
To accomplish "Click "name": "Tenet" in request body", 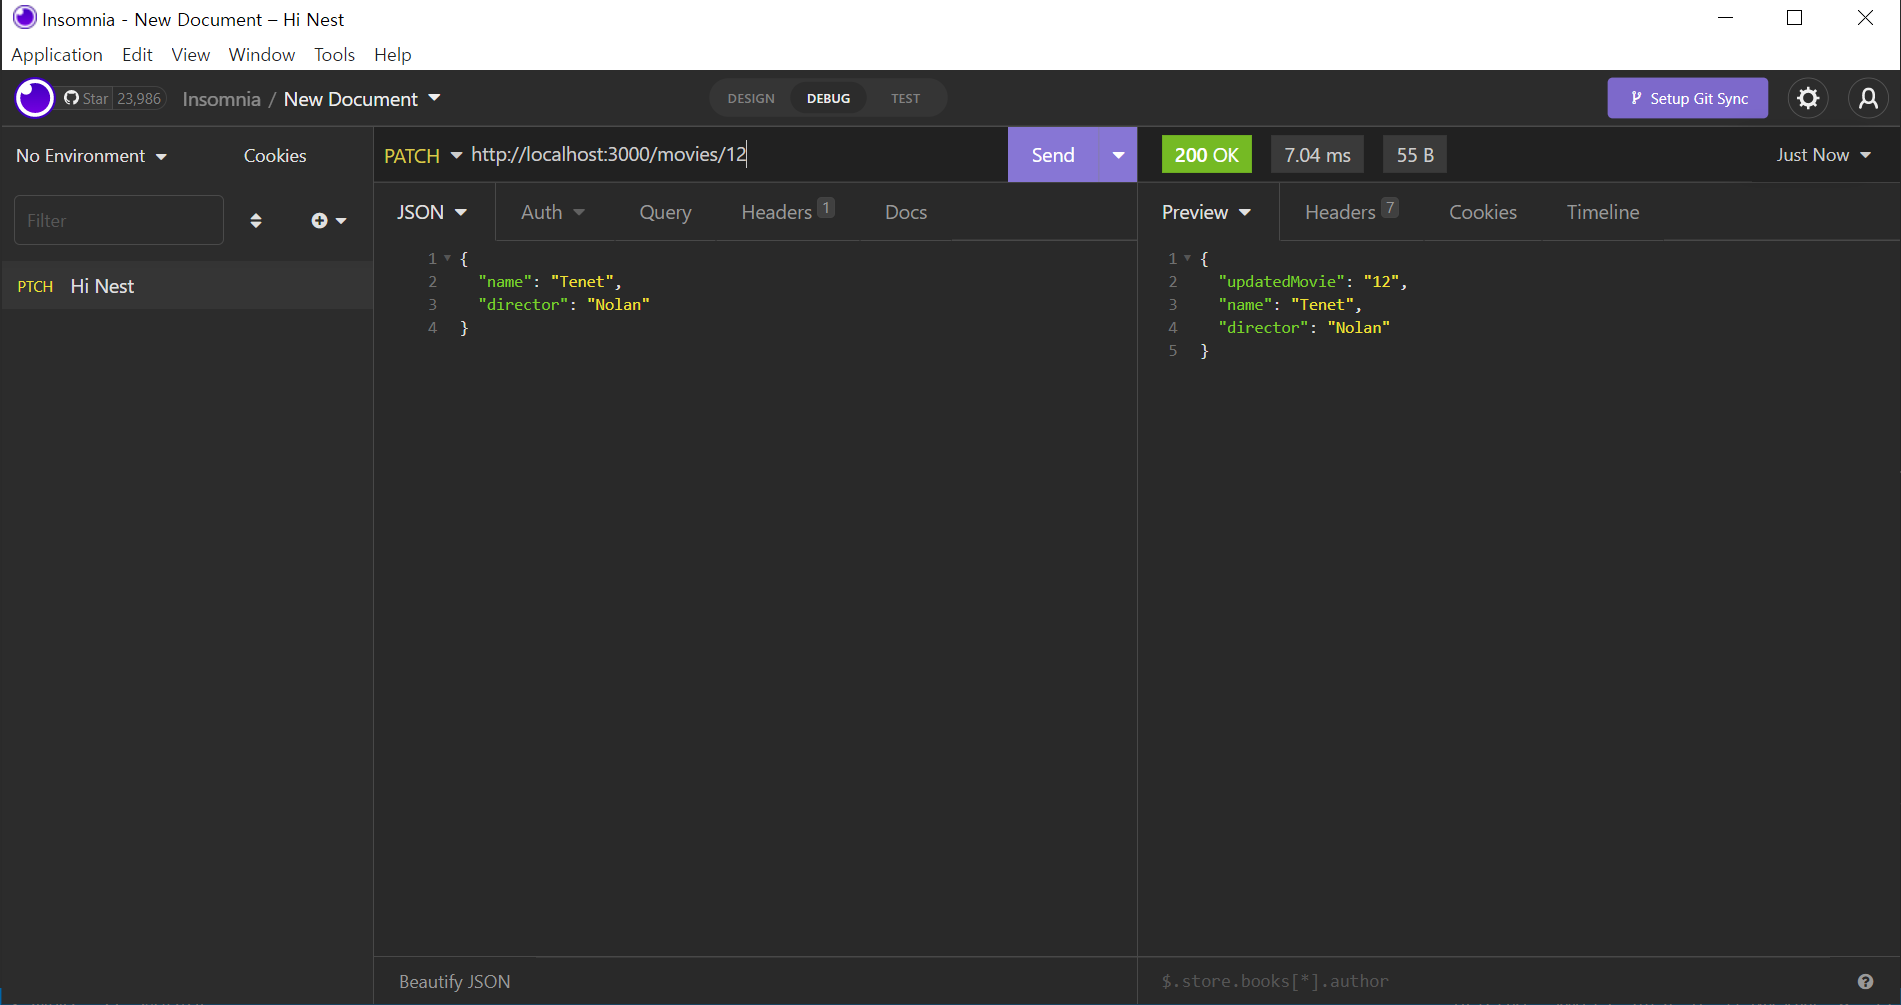I will coord(550,282).
